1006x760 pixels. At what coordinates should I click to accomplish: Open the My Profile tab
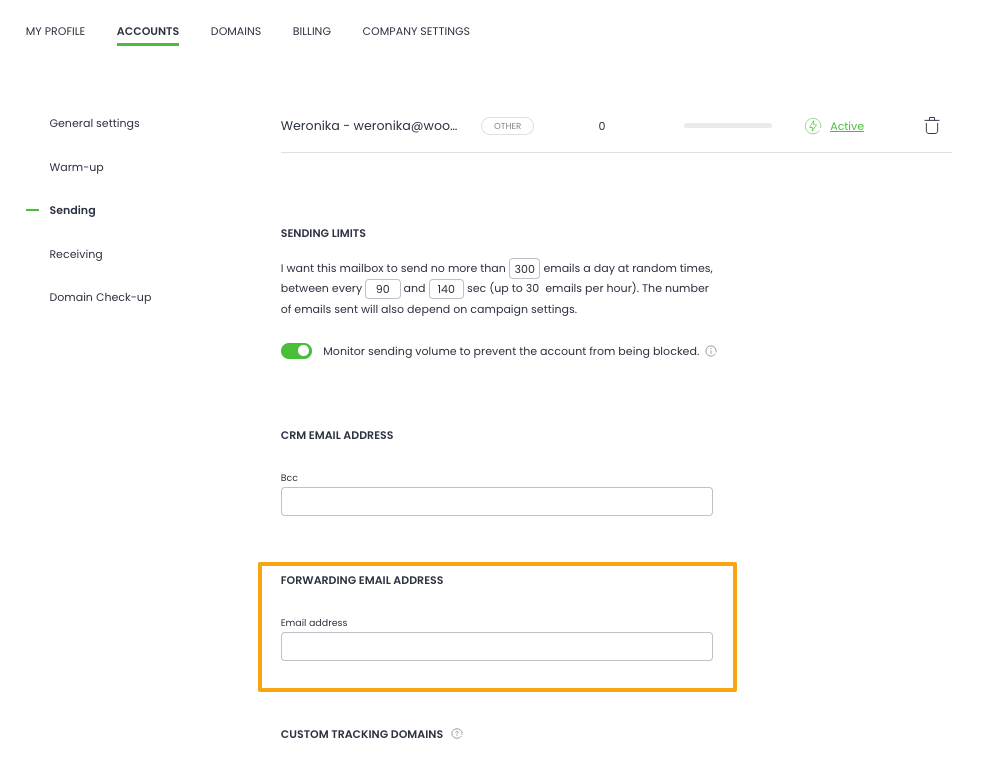coord(55,31)
